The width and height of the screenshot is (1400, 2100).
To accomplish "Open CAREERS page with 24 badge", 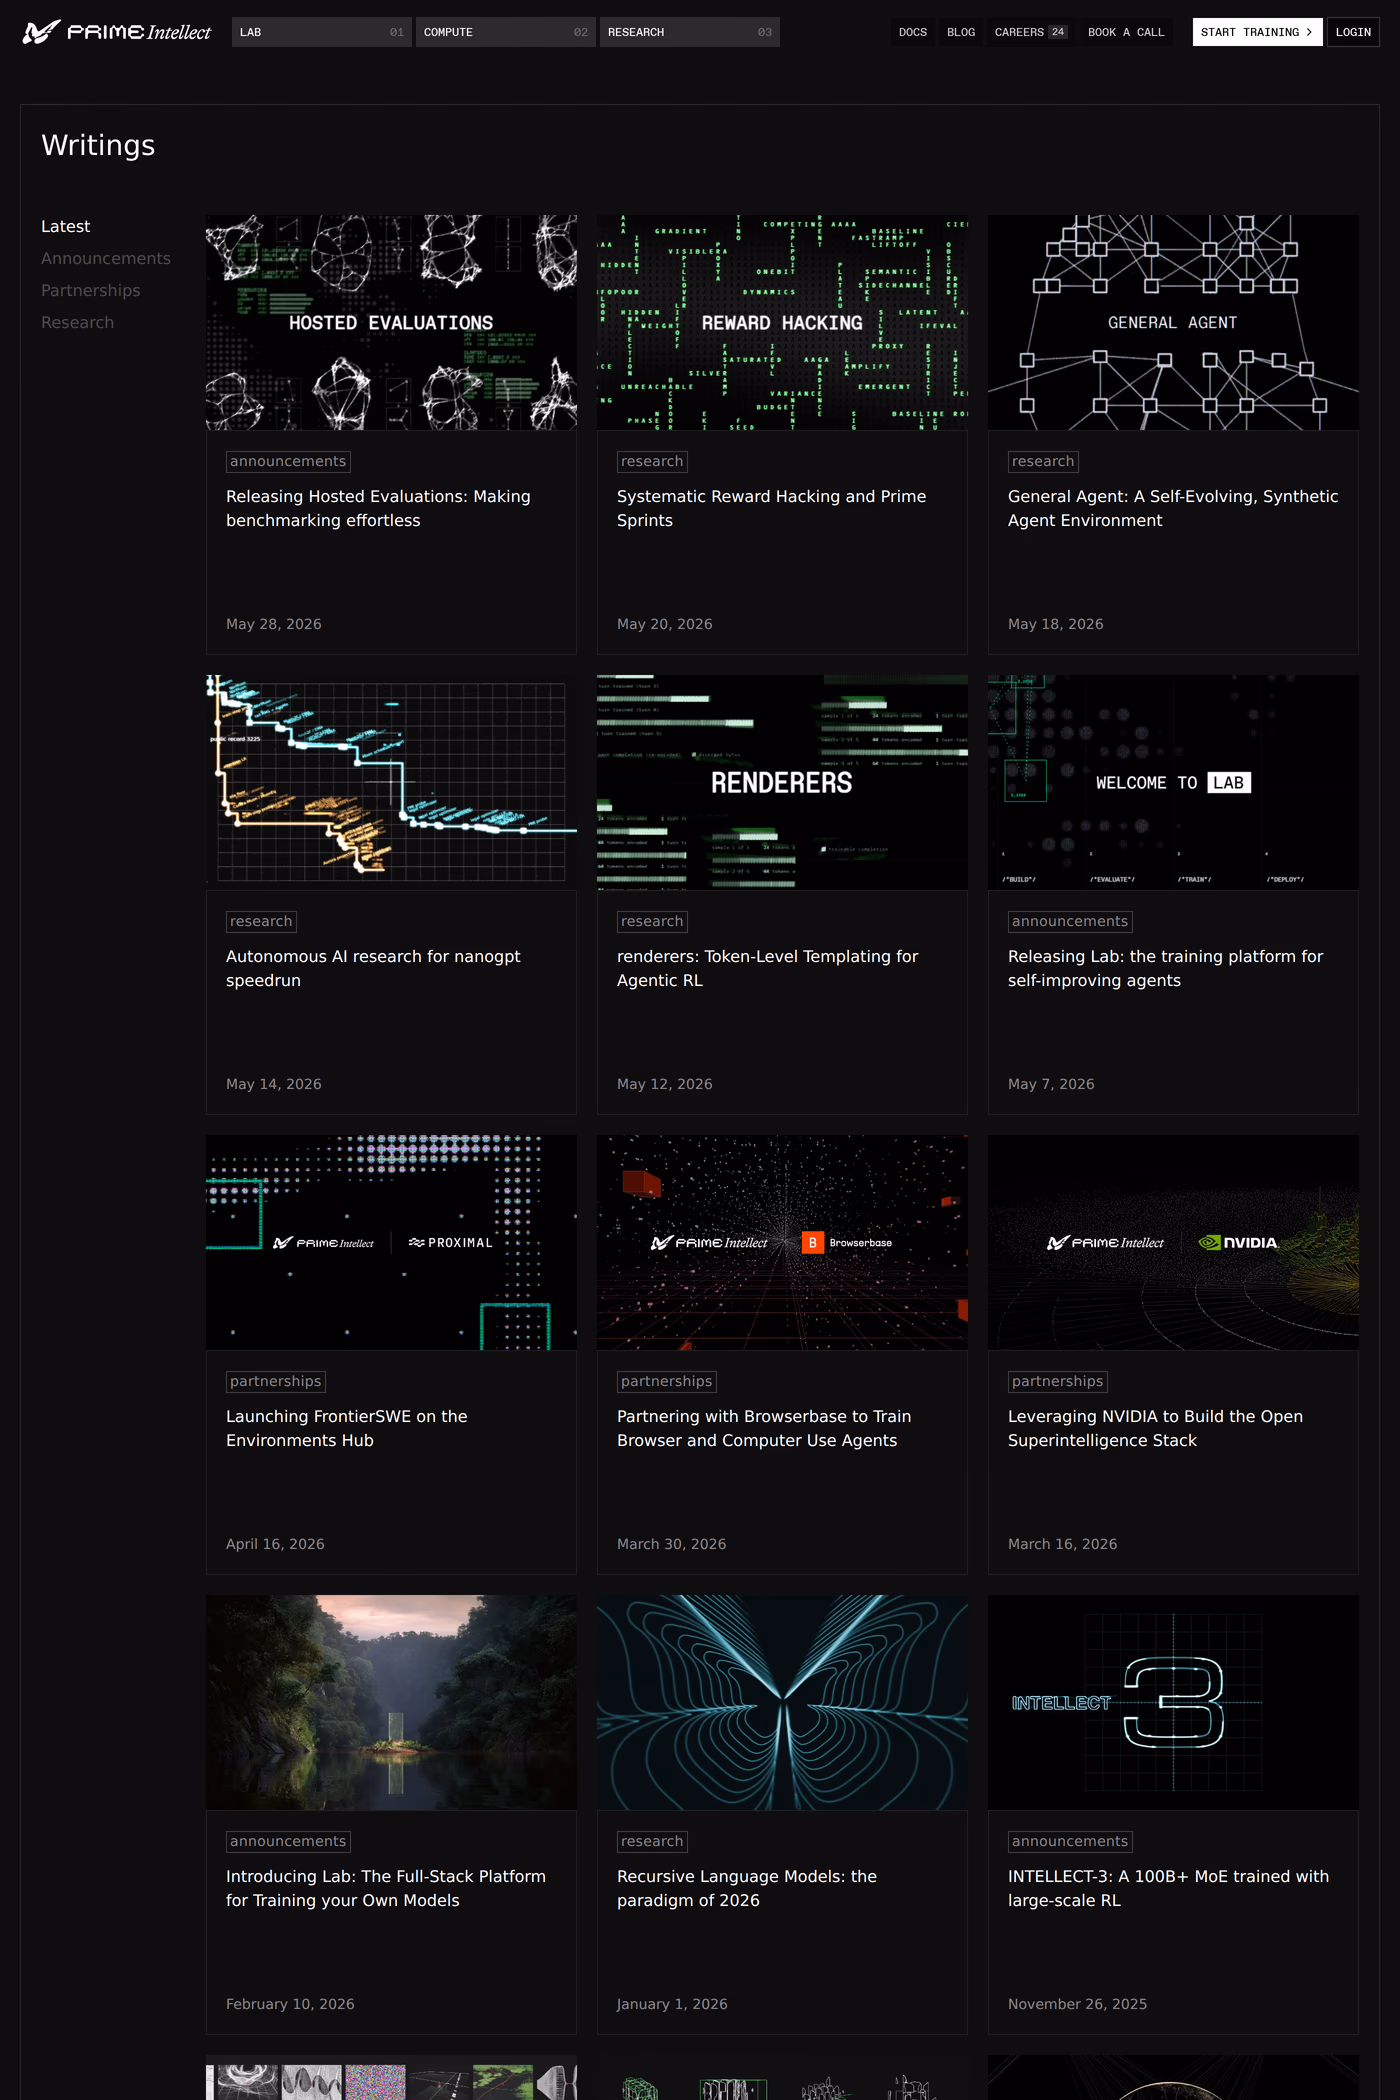I will click(1030, 32).
